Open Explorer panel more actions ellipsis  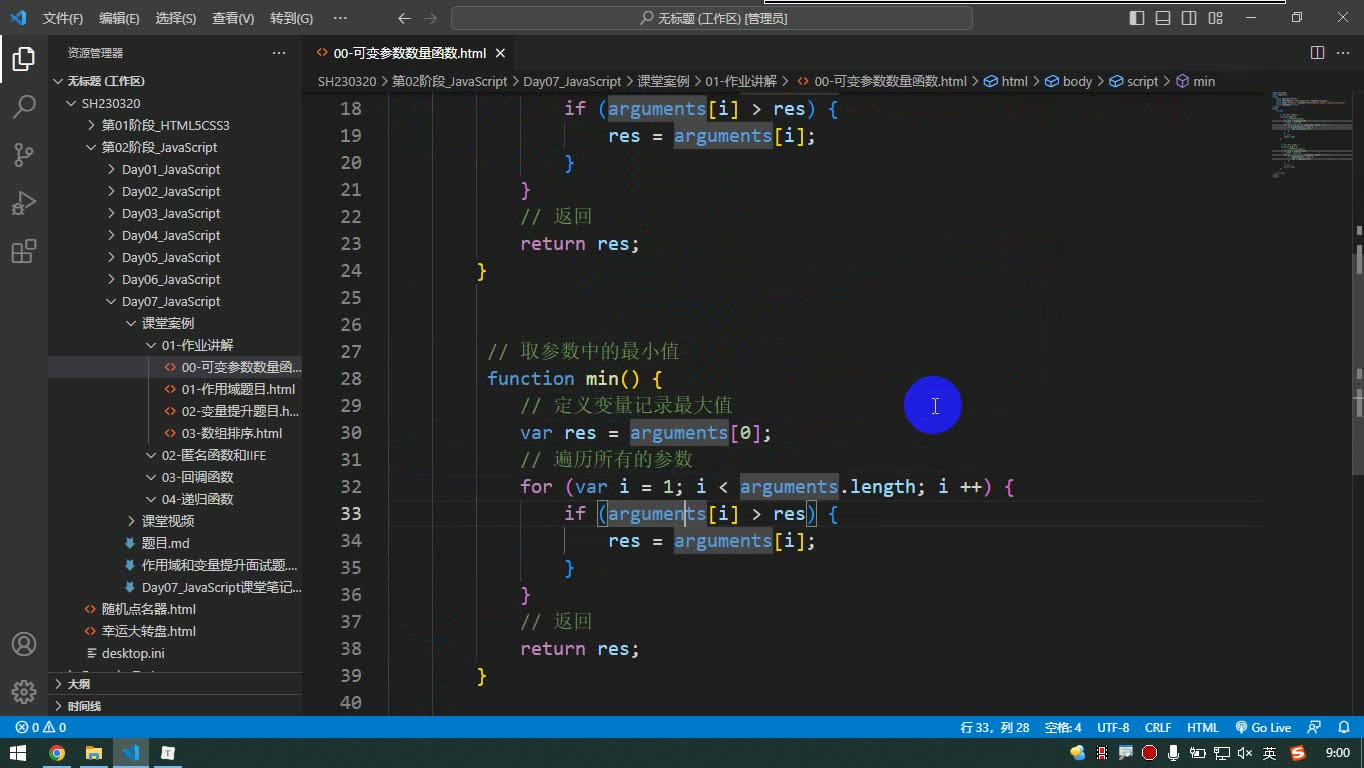point(279,53)
